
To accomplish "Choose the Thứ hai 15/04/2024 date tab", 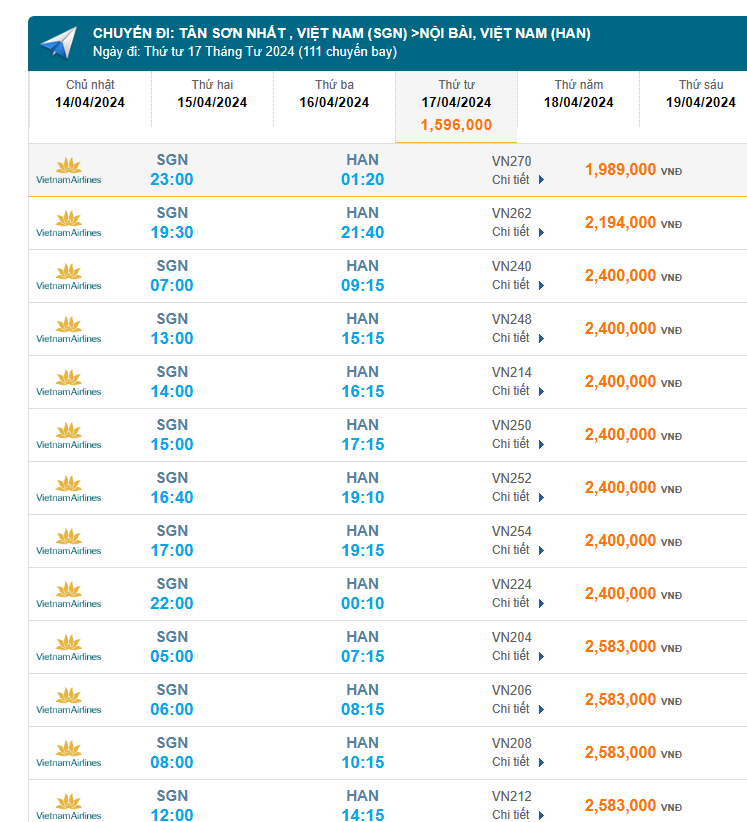I will click(x=212, y=94).
